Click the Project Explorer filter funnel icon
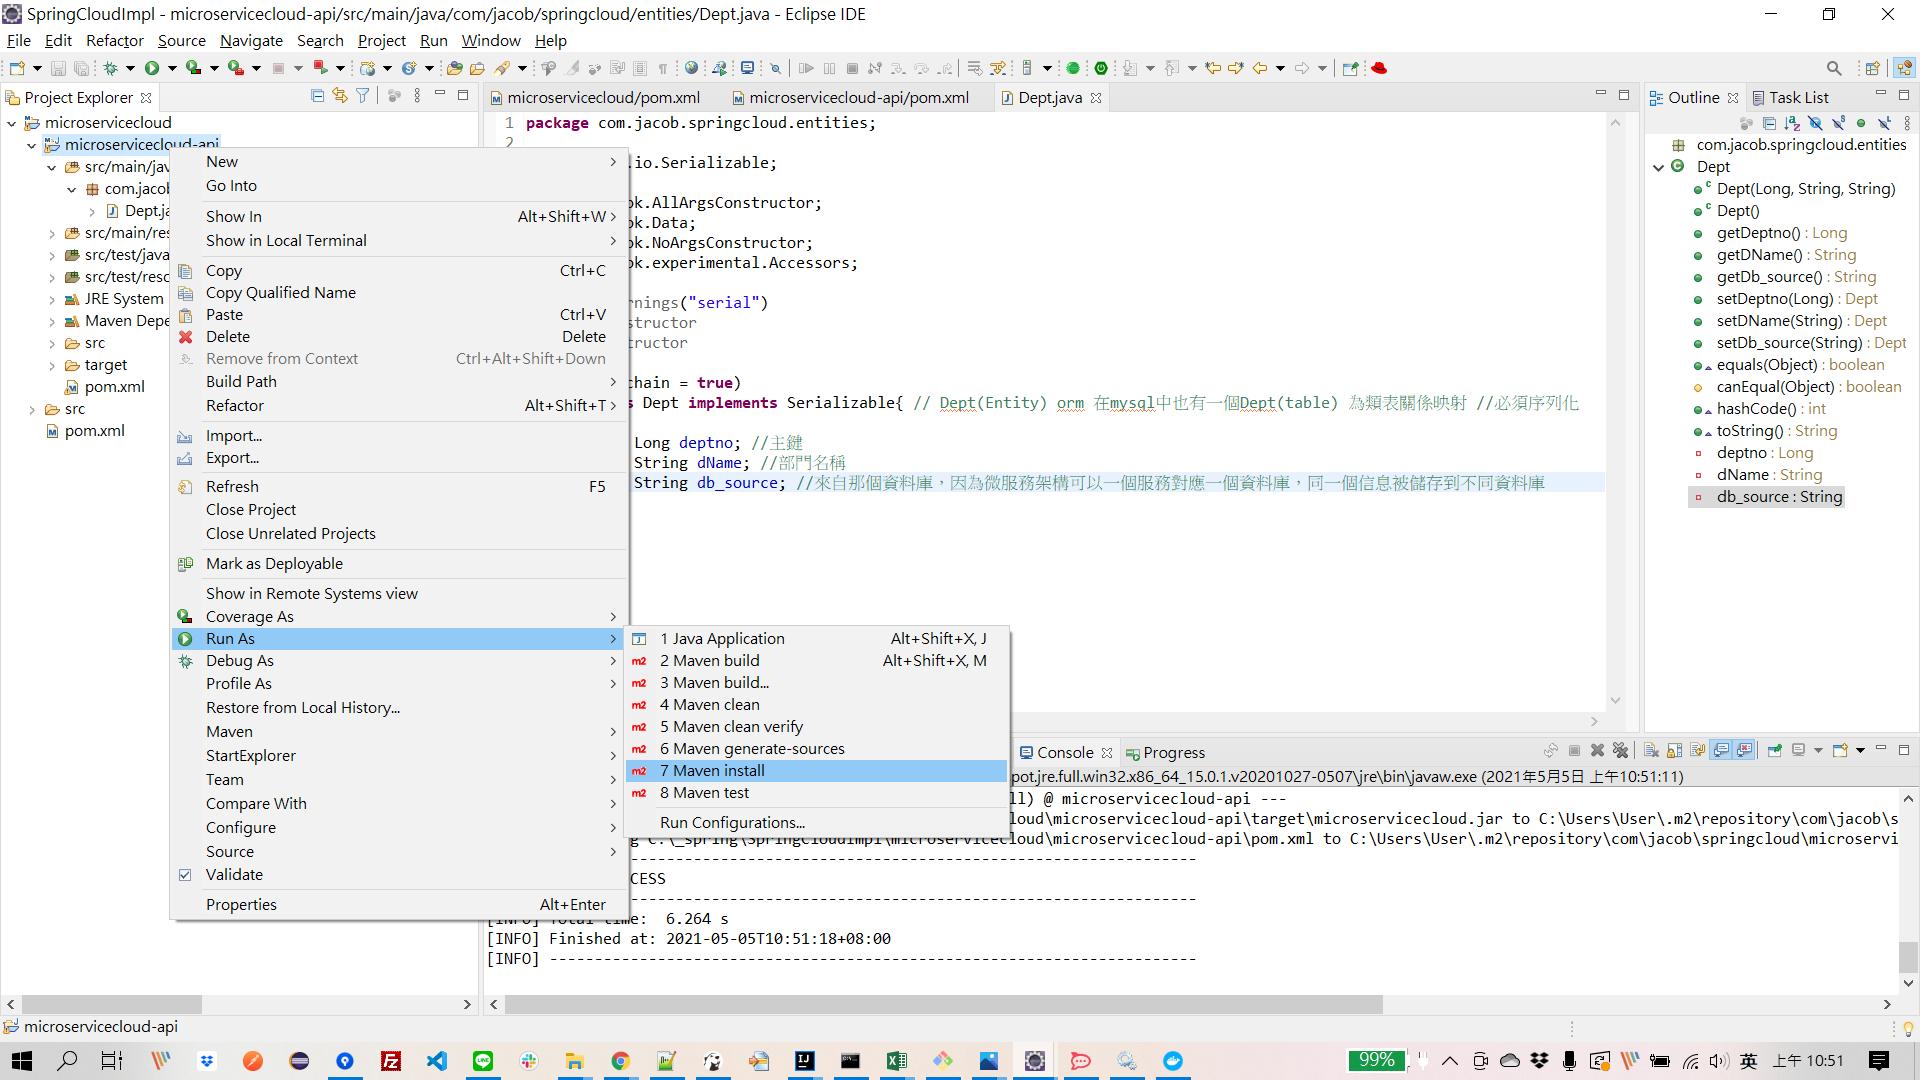 [363, 96]
